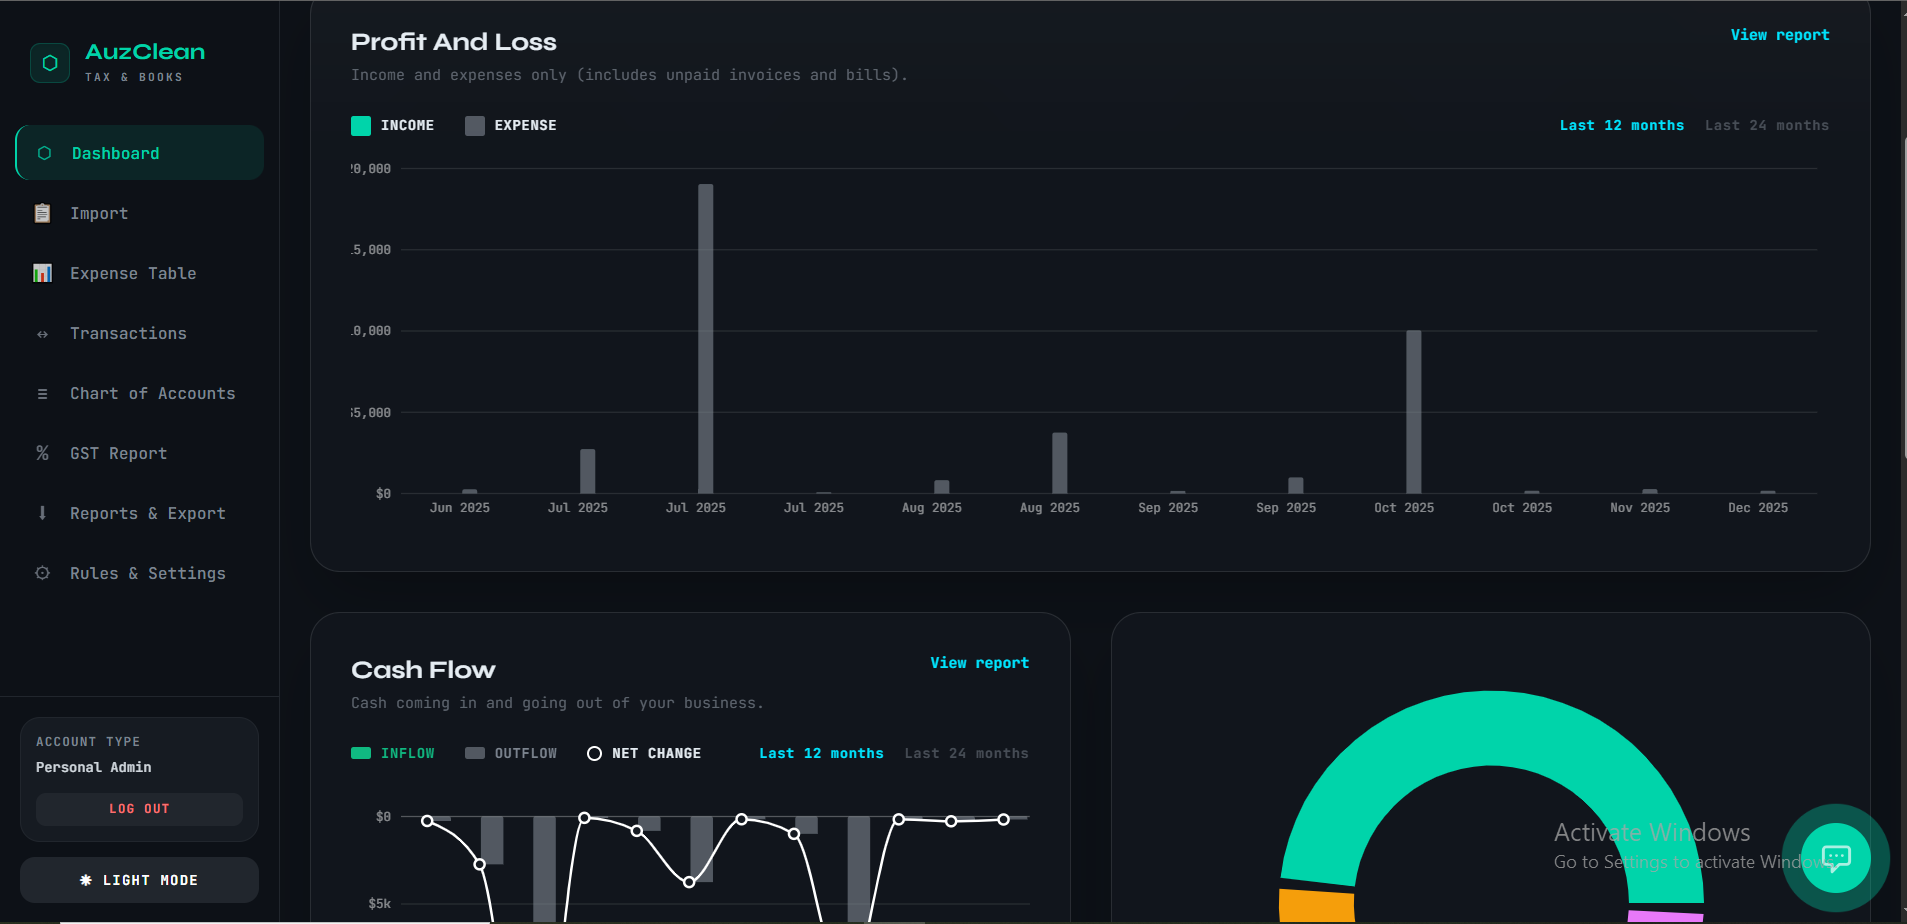Click the Profit And Loss heading

(x=454, y=42)
